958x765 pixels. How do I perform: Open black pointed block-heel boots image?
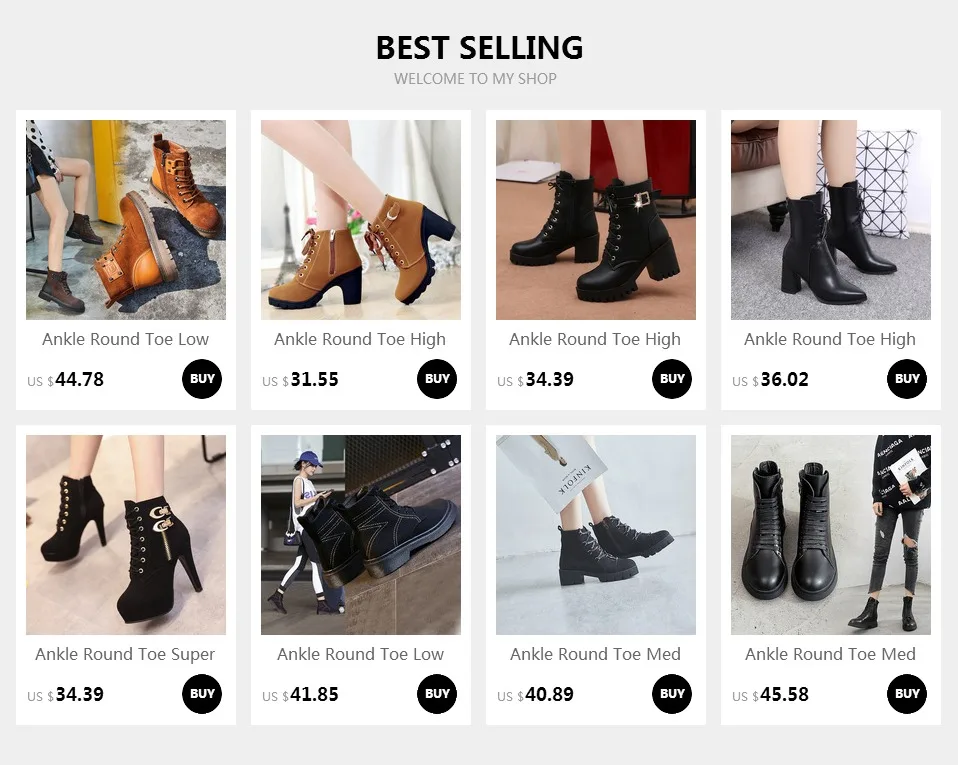coord(831,220)
